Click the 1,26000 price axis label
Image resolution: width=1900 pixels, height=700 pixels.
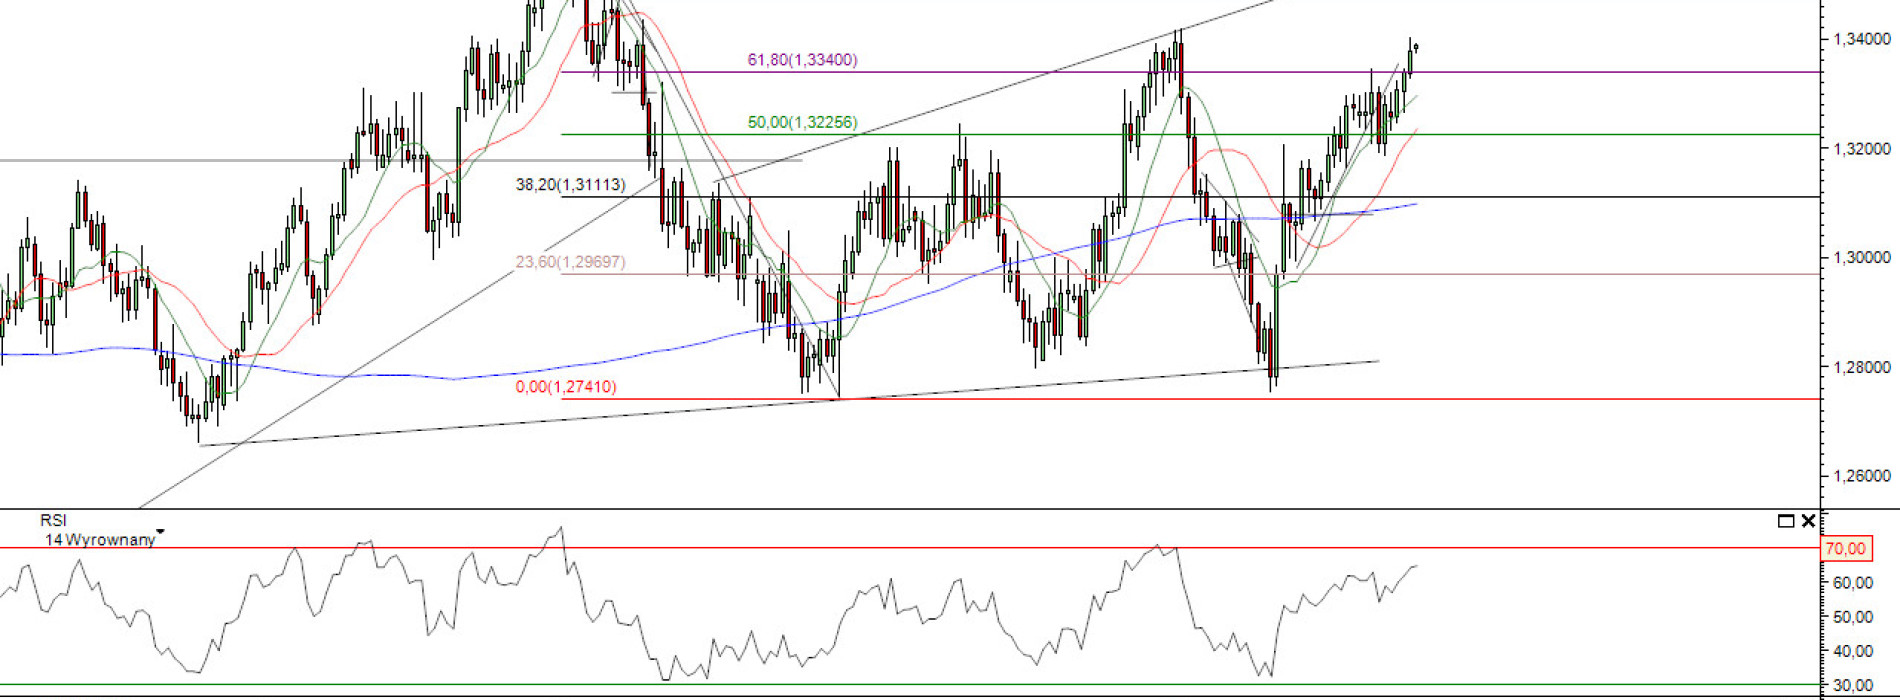[1861, 477]
